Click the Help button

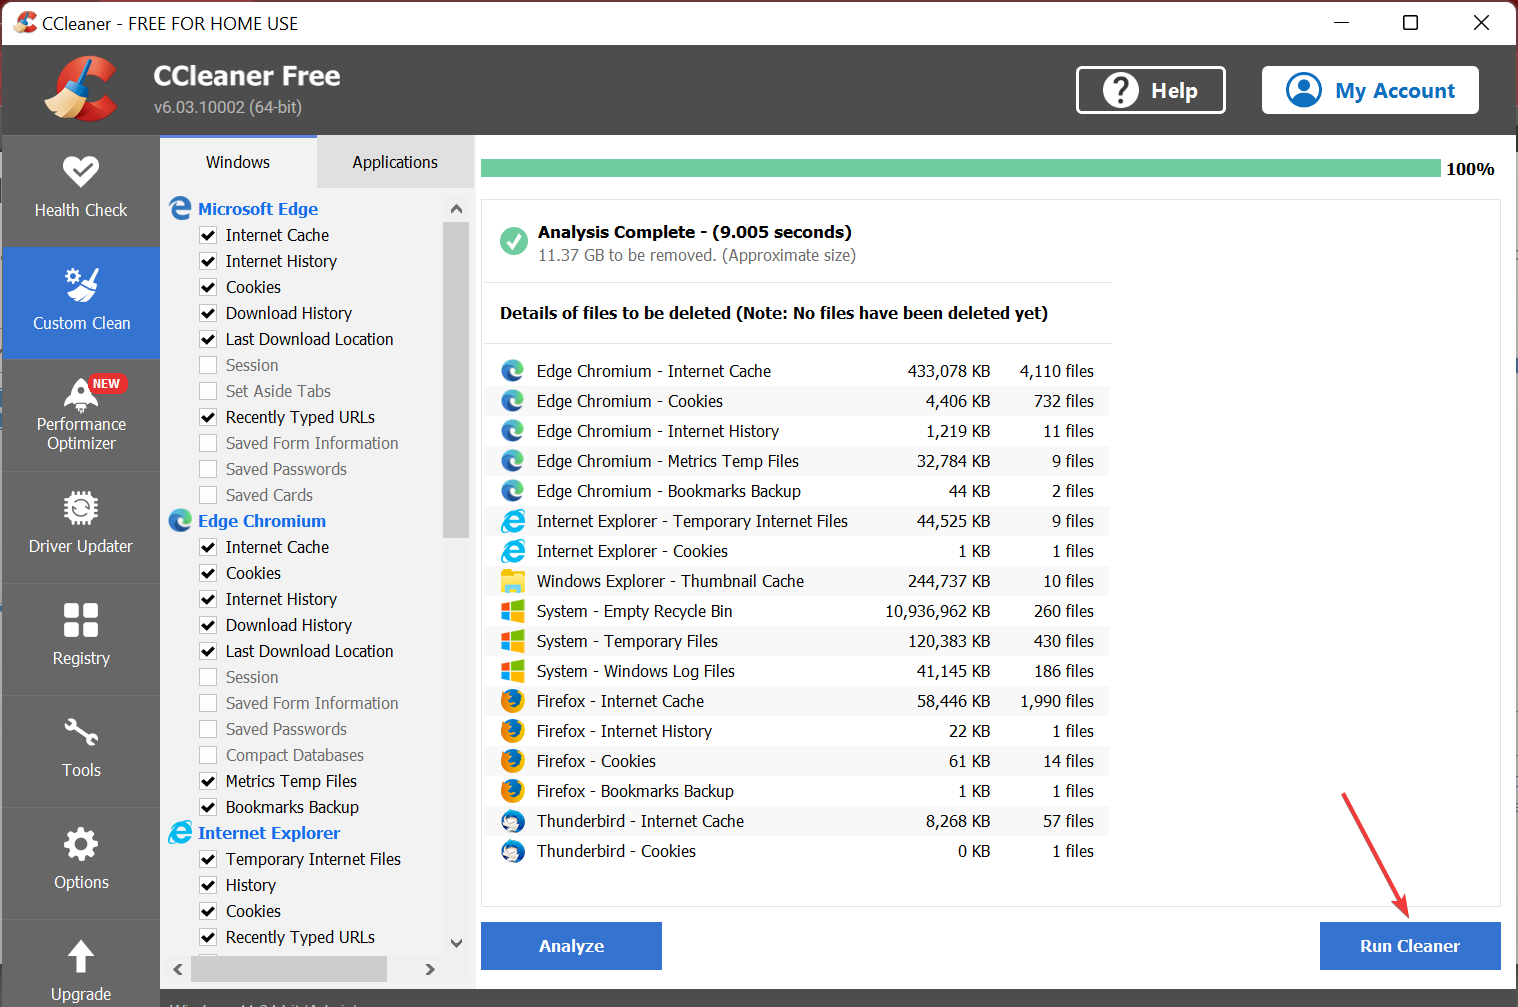pos(1151,90)
